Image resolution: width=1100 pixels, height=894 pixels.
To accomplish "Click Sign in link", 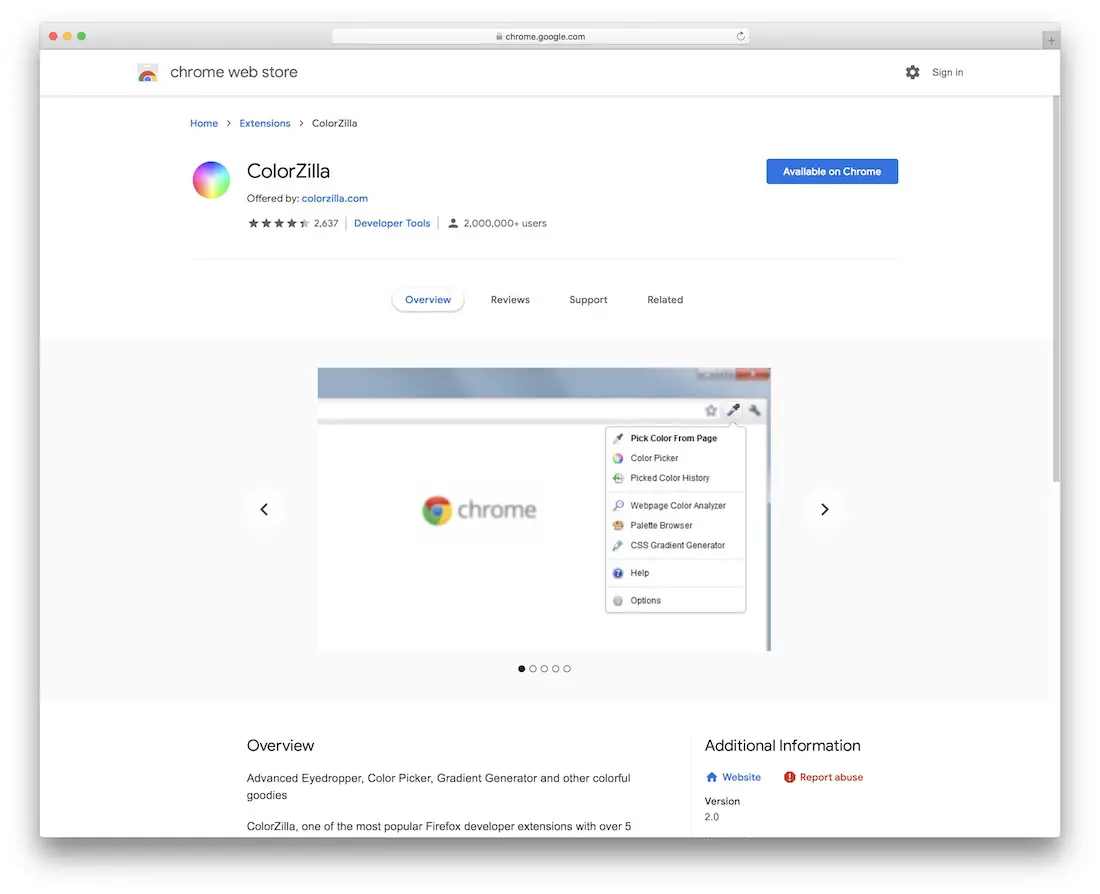I will 947,72.
